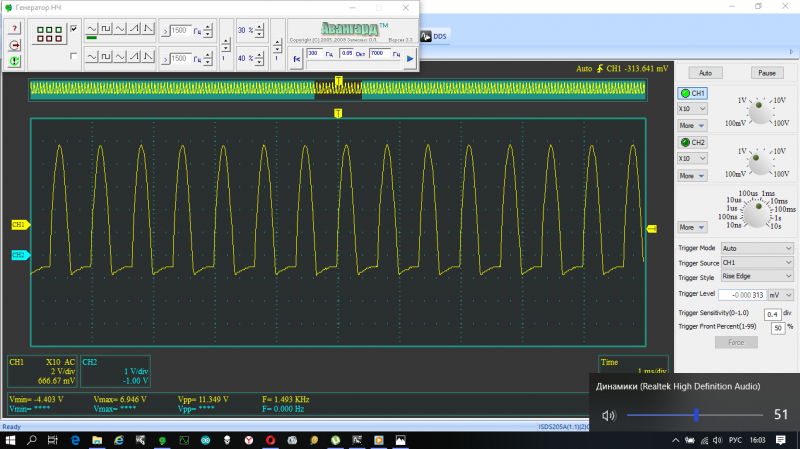This screenshot has height=449, width=800.
Task: Toggle the CH2 channel on/off button
Action: (693, 143)
